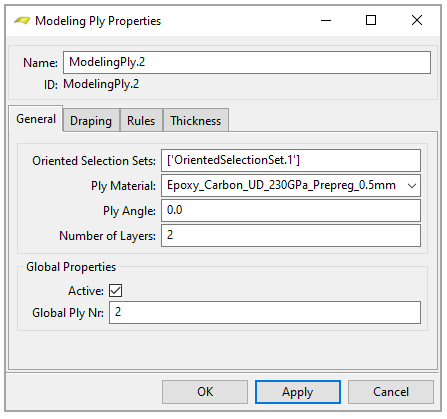Click the ID text ModelingPly.2
Screen dimensions: 447x419
click(x=101, y=84)
